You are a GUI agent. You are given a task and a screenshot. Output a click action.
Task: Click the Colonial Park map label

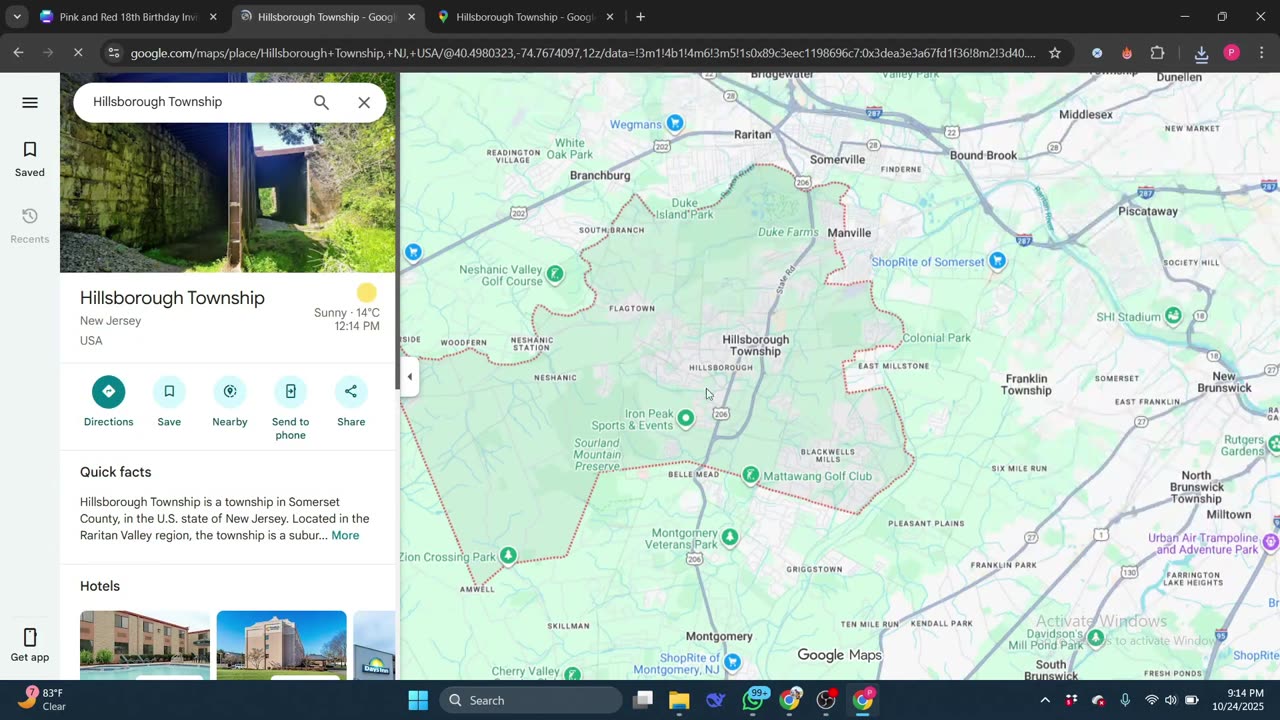click(x=936, y=338)
